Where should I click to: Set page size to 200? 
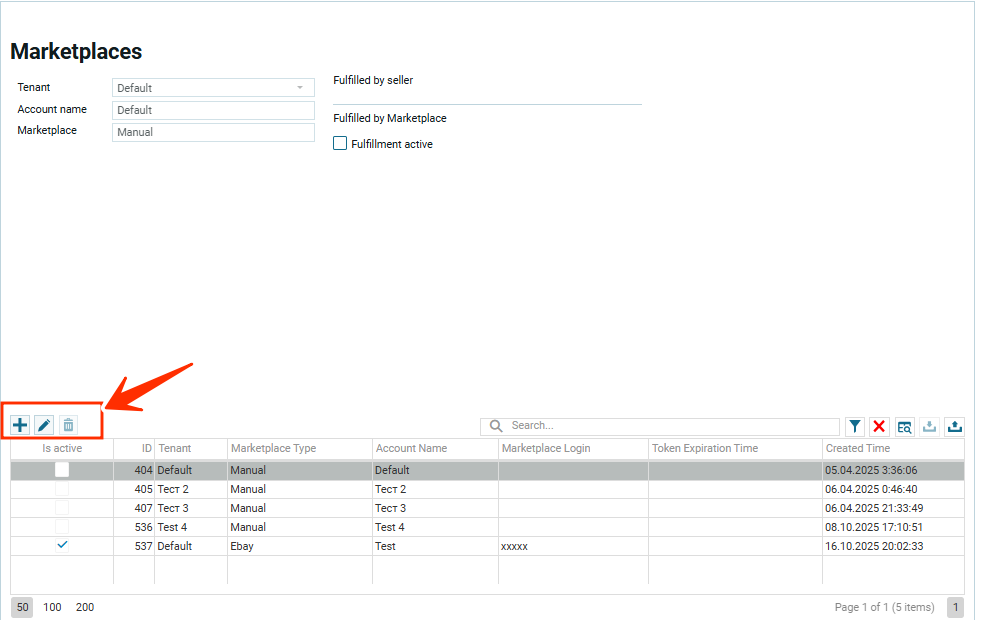click(x=85, y=607)
